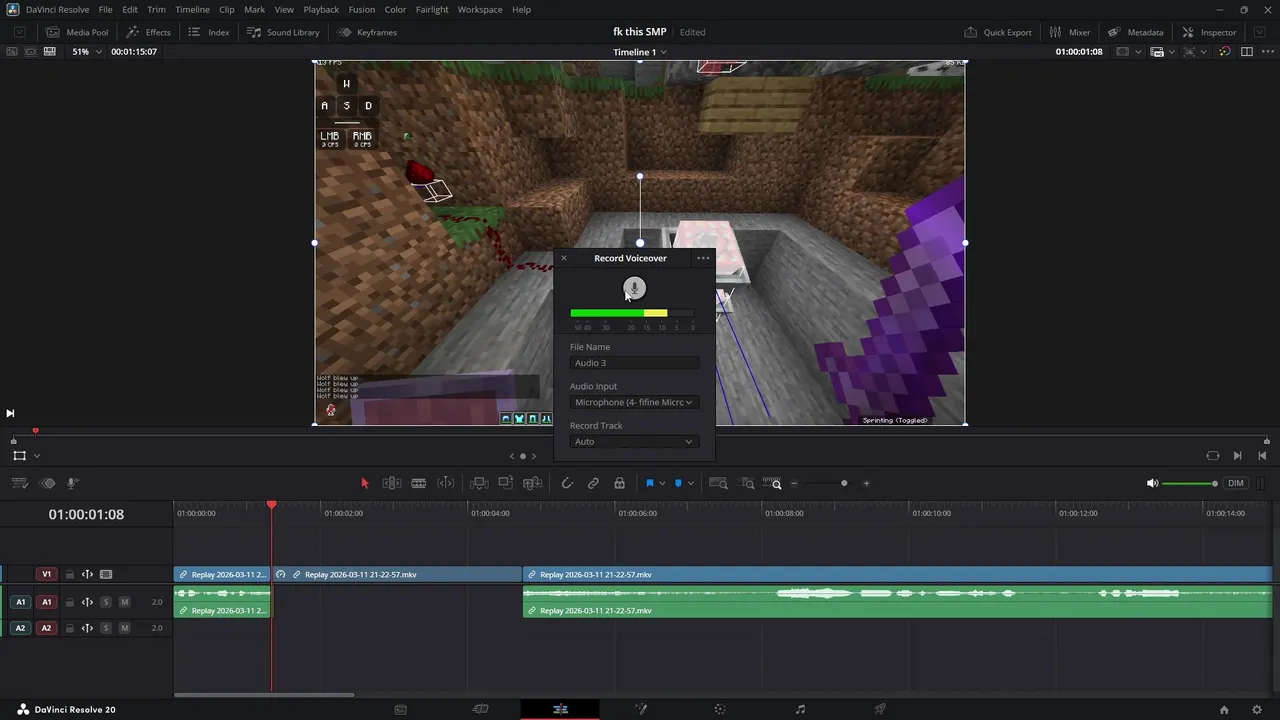Click the blue Flag icon
1280x720 pixels.
[x=650, y=483]
